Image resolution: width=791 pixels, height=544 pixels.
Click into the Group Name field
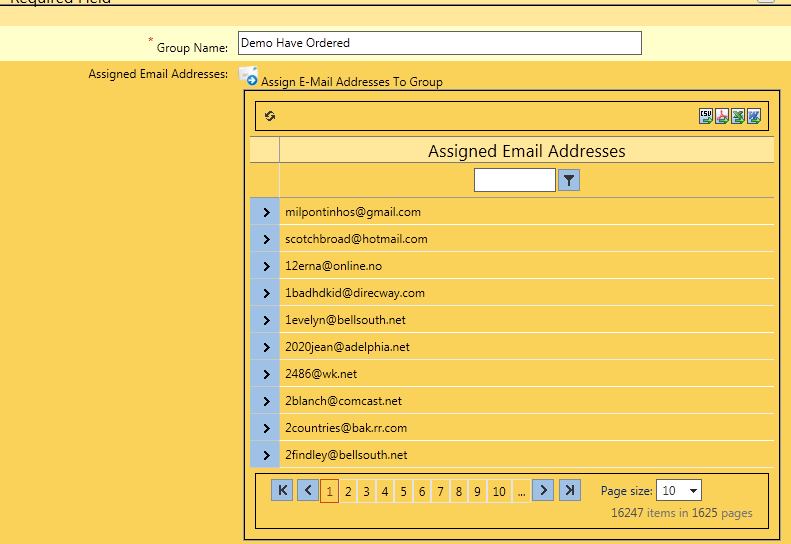tap(440, 43)
